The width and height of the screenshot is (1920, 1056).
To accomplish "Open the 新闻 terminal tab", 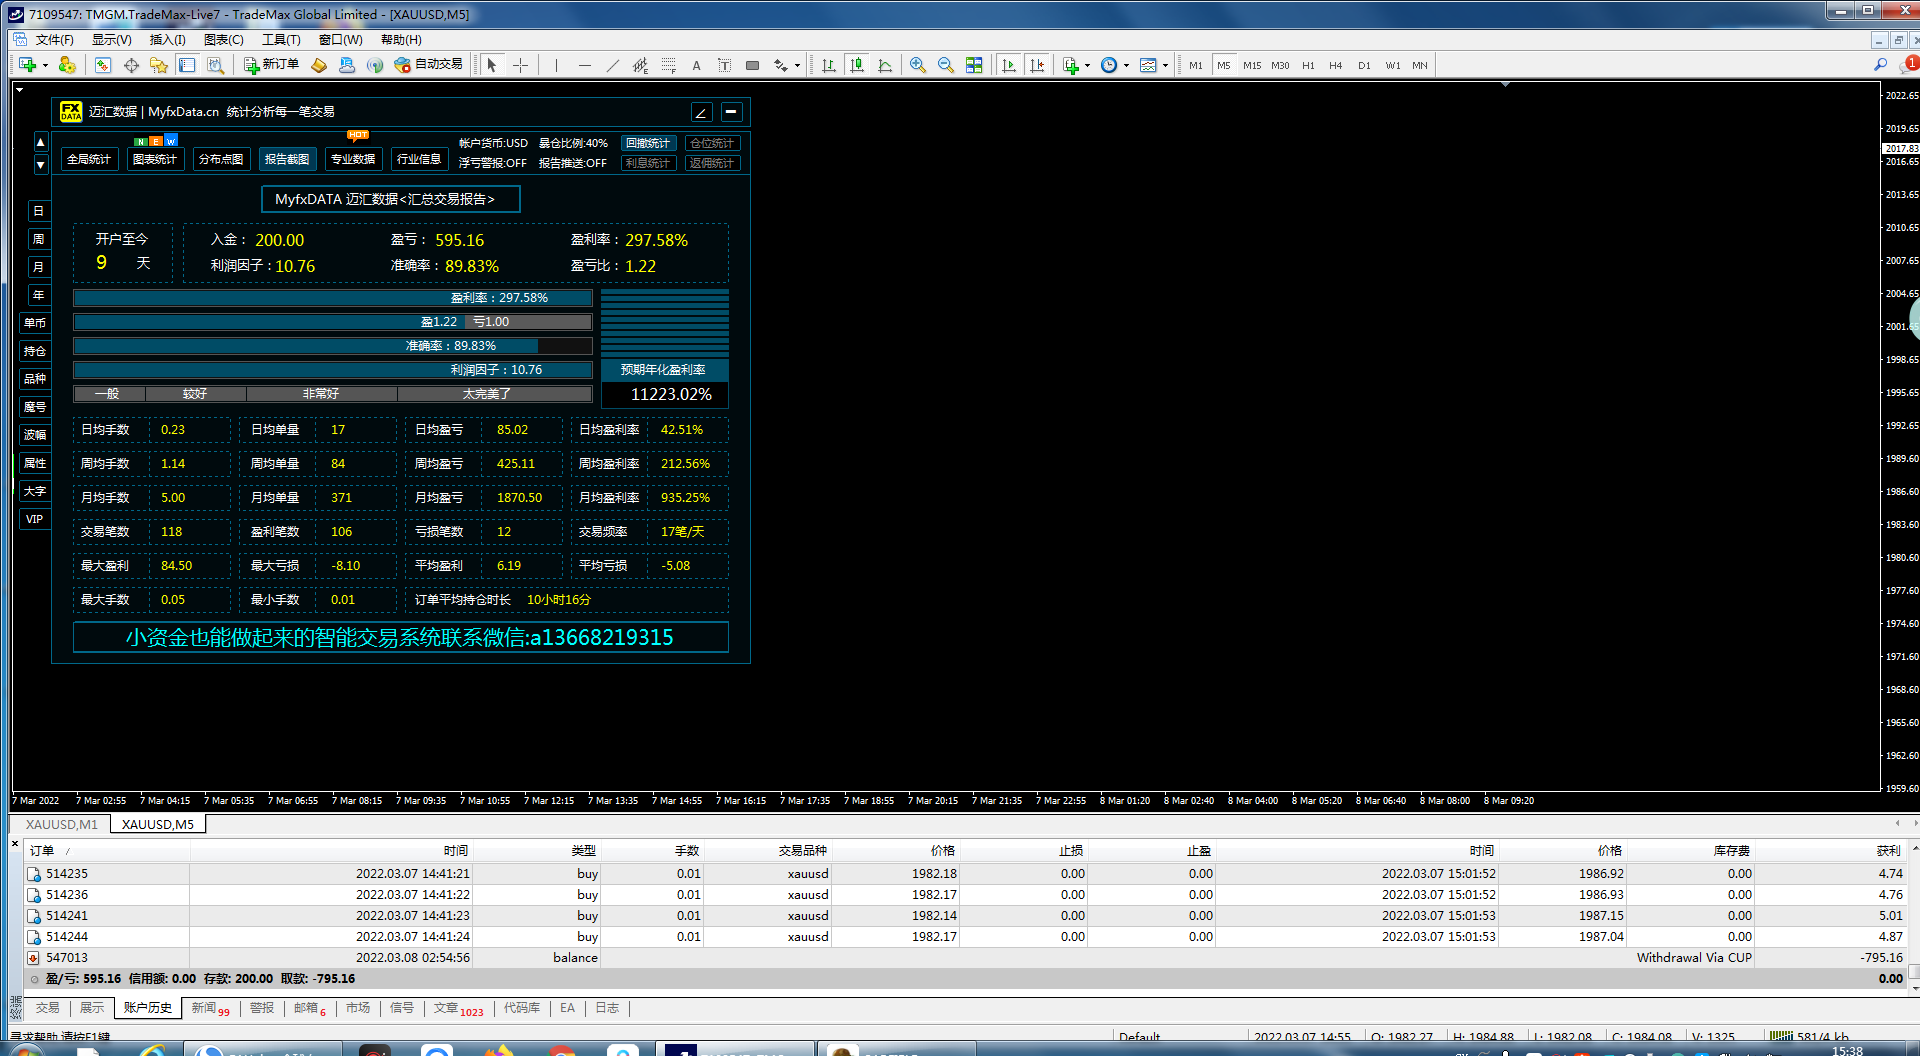I will tap(210, 1008).
